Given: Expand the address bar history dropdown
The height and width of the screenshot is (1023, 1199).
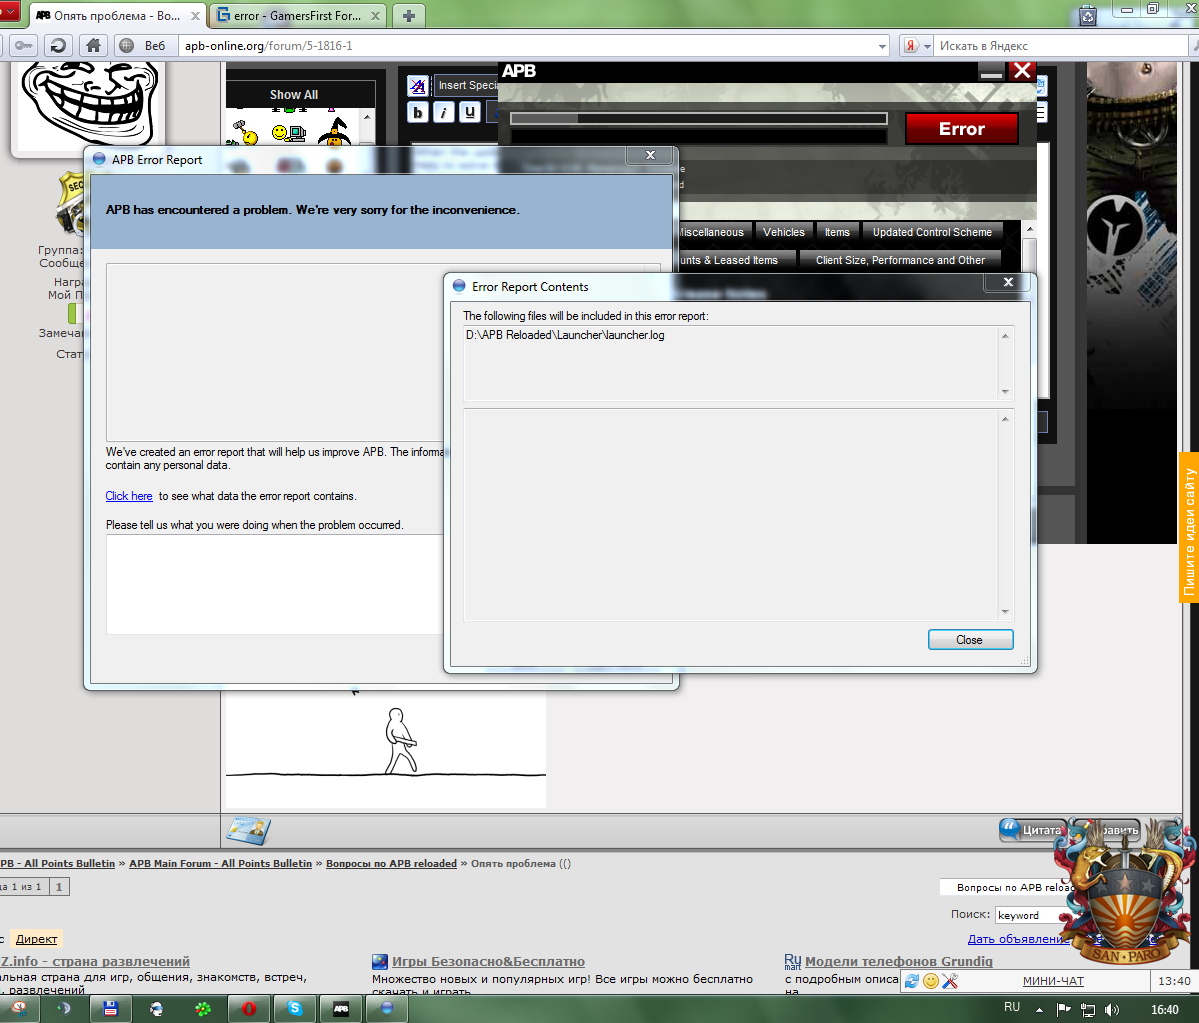Looking at the screenshot, I should coord(881,46).
